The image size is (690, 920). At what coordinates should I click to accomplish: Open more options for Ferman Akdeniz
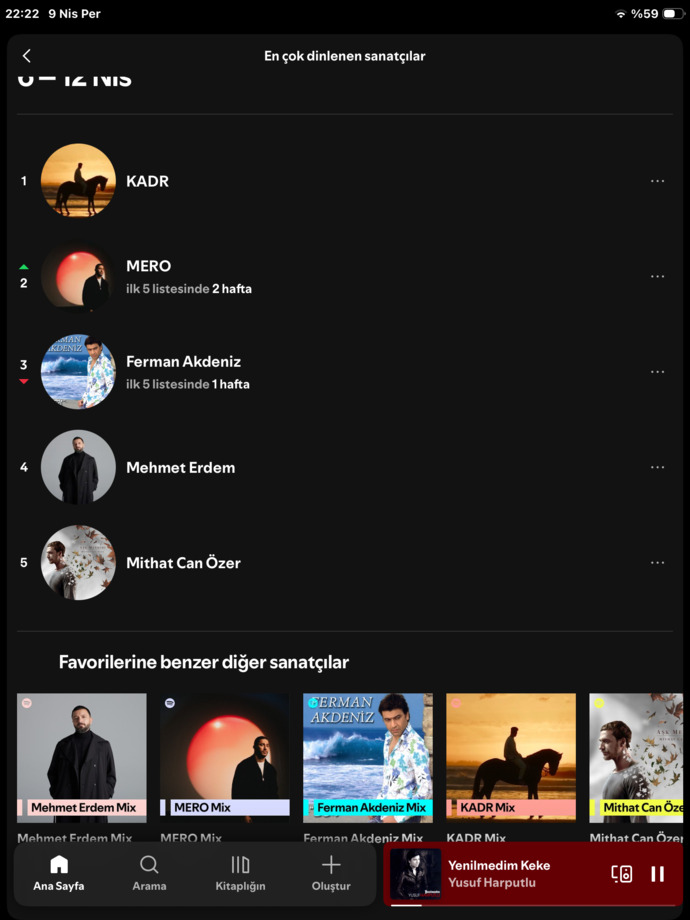coord(657,372)
